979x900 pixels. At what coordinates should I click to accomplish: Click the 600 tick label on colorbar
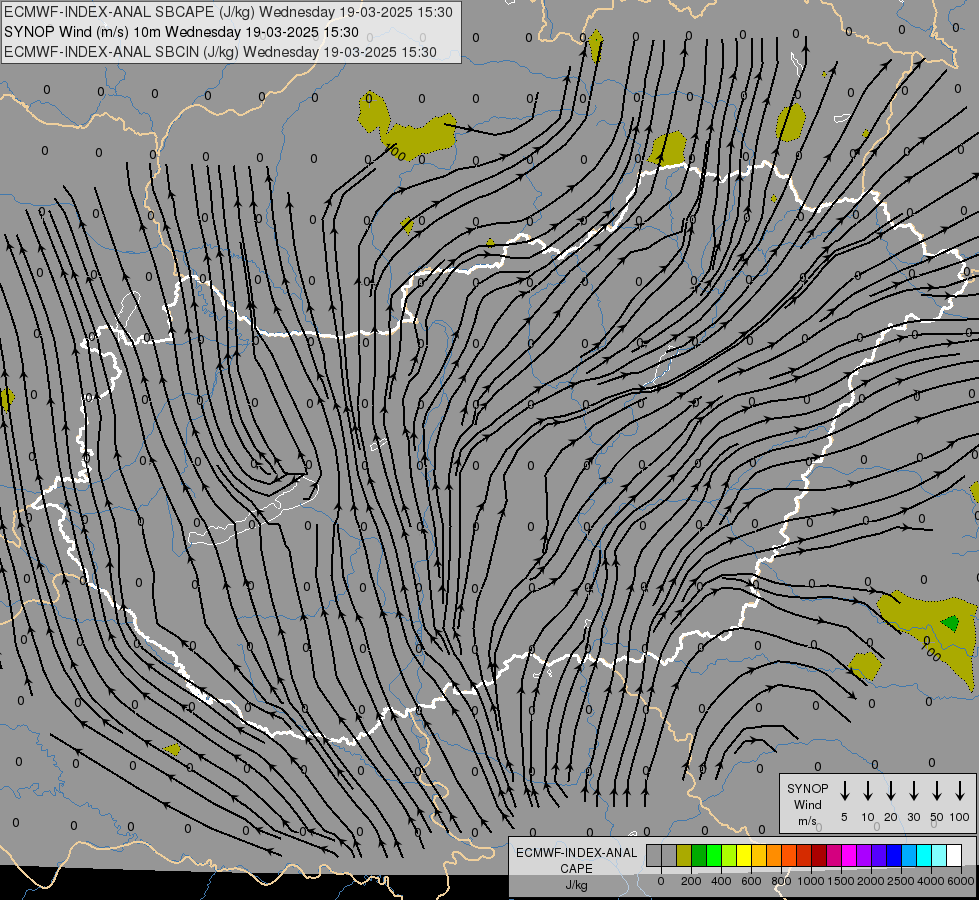(x=751, y=881)
